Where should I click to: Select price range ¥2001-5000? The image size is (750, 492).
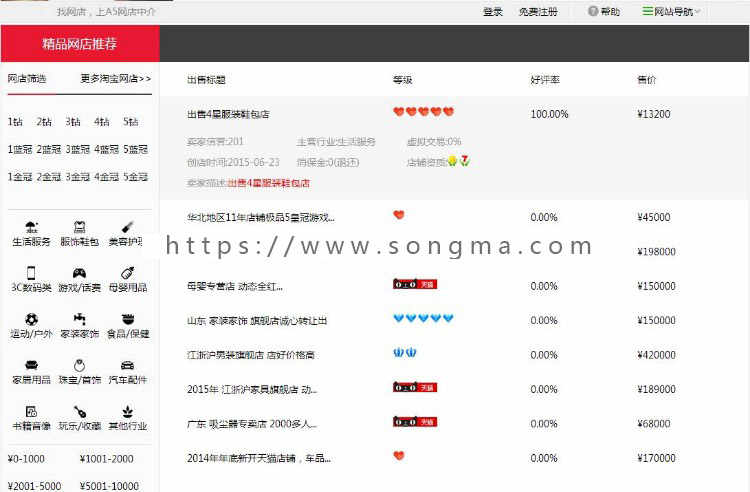tap(34, 486)
